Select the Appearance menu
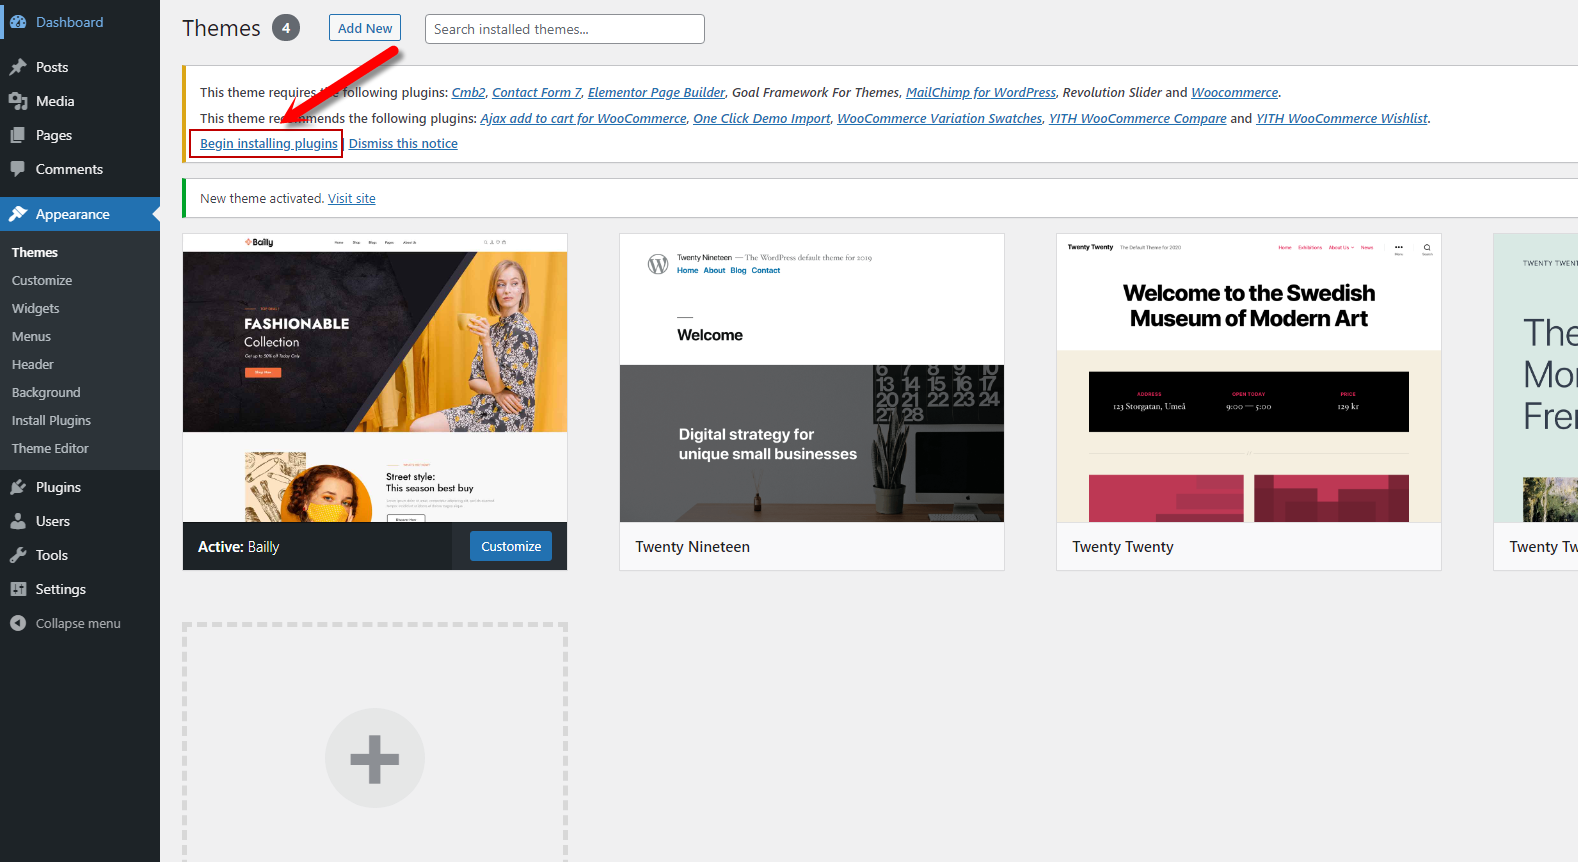This screenshot has height=862, width=1578. (80, 214)
